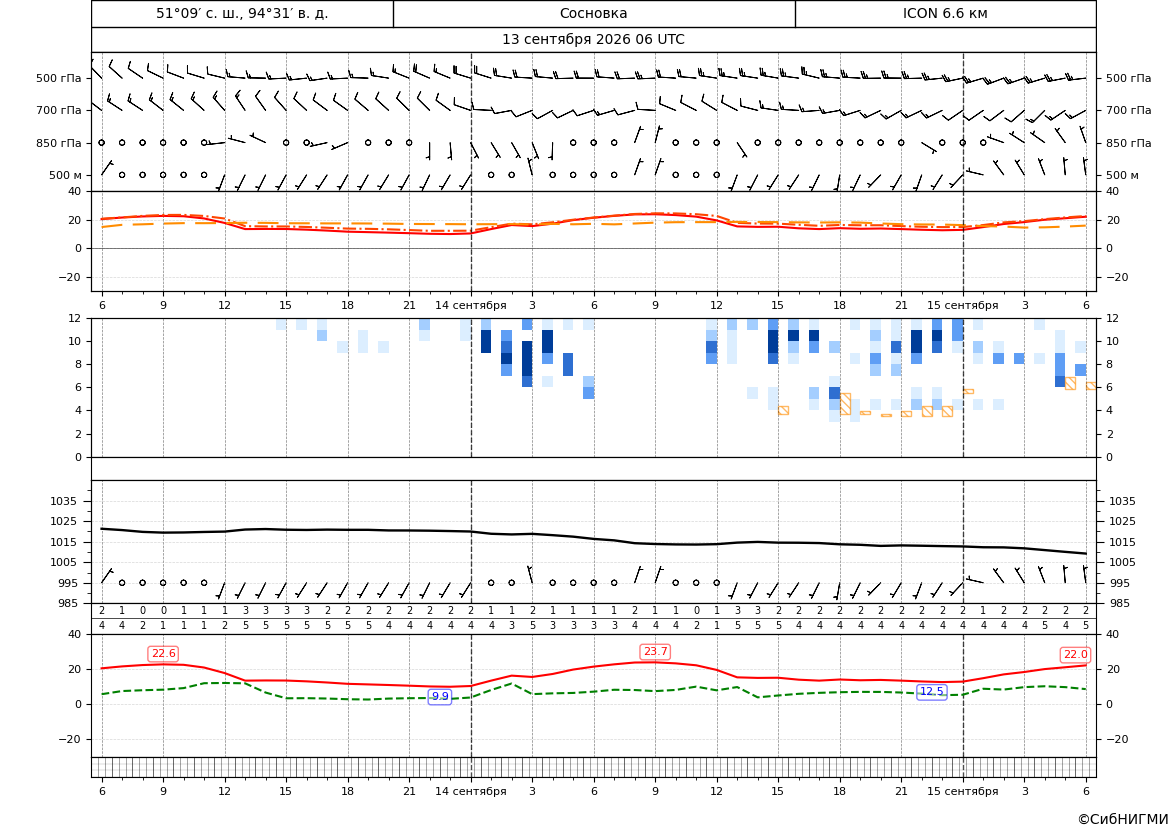Click the 13 сентября 2026 06 UTC heading
The height and width of the screenshot is (827, 1169).
(x=593, y=40)
